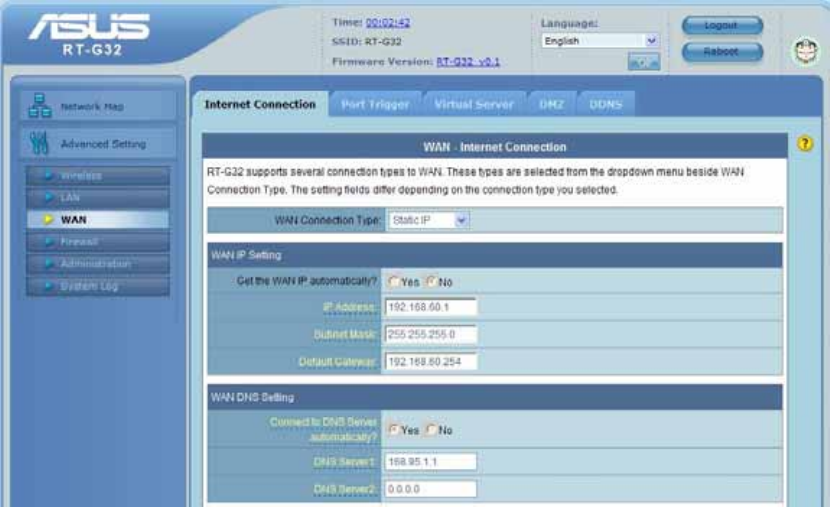Open the Firewall menu item
The width and height of the screenshot is (830, 507).
point(98,241)
